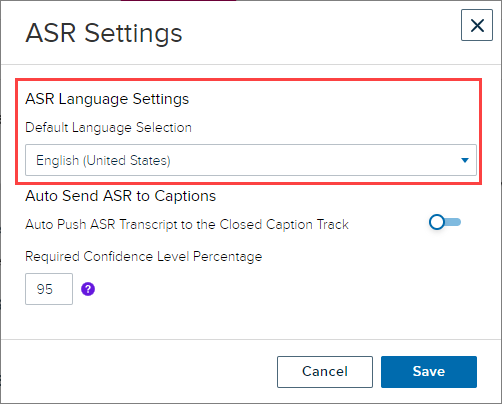Screen dimensions: 502x404
Task: Click the Required Confidence Level input field
Action: pyautogui.click(x=49, y=289)
